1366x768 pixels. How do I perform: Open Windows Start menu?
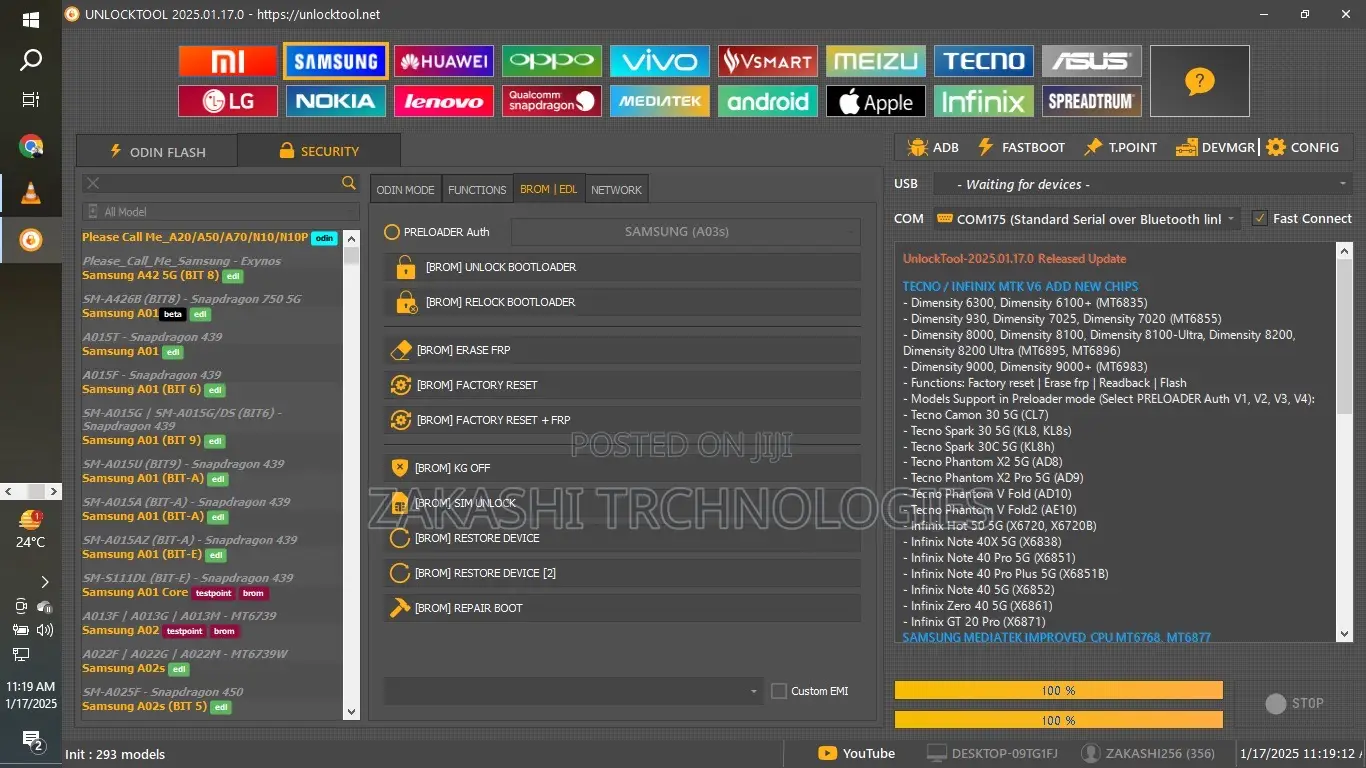point(31,19)
